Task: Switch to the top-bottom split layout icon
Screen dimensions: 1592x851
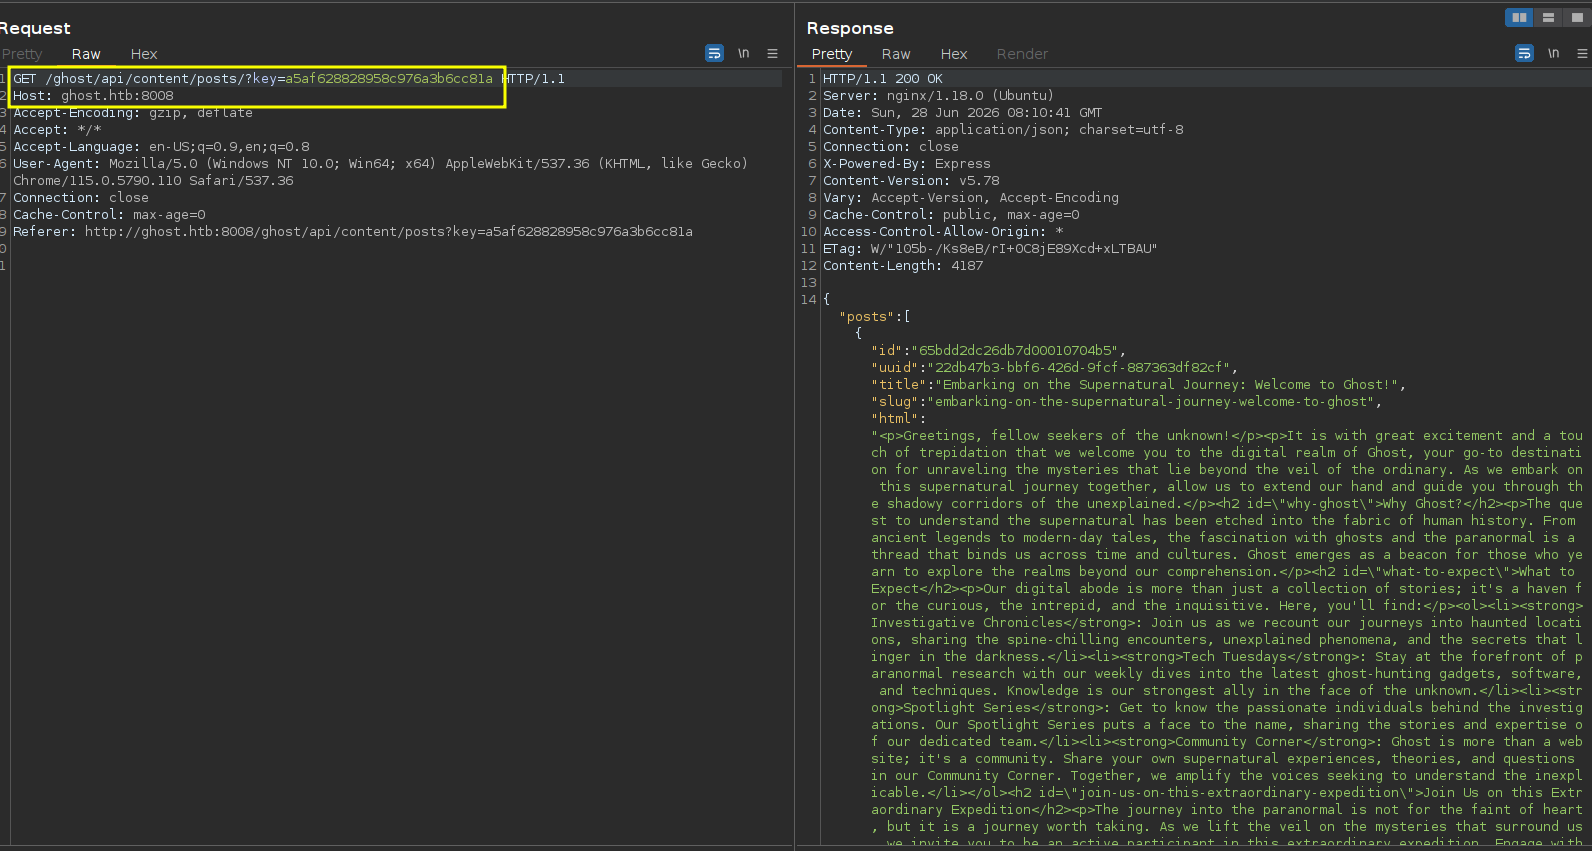Action: pos(1548,17)
